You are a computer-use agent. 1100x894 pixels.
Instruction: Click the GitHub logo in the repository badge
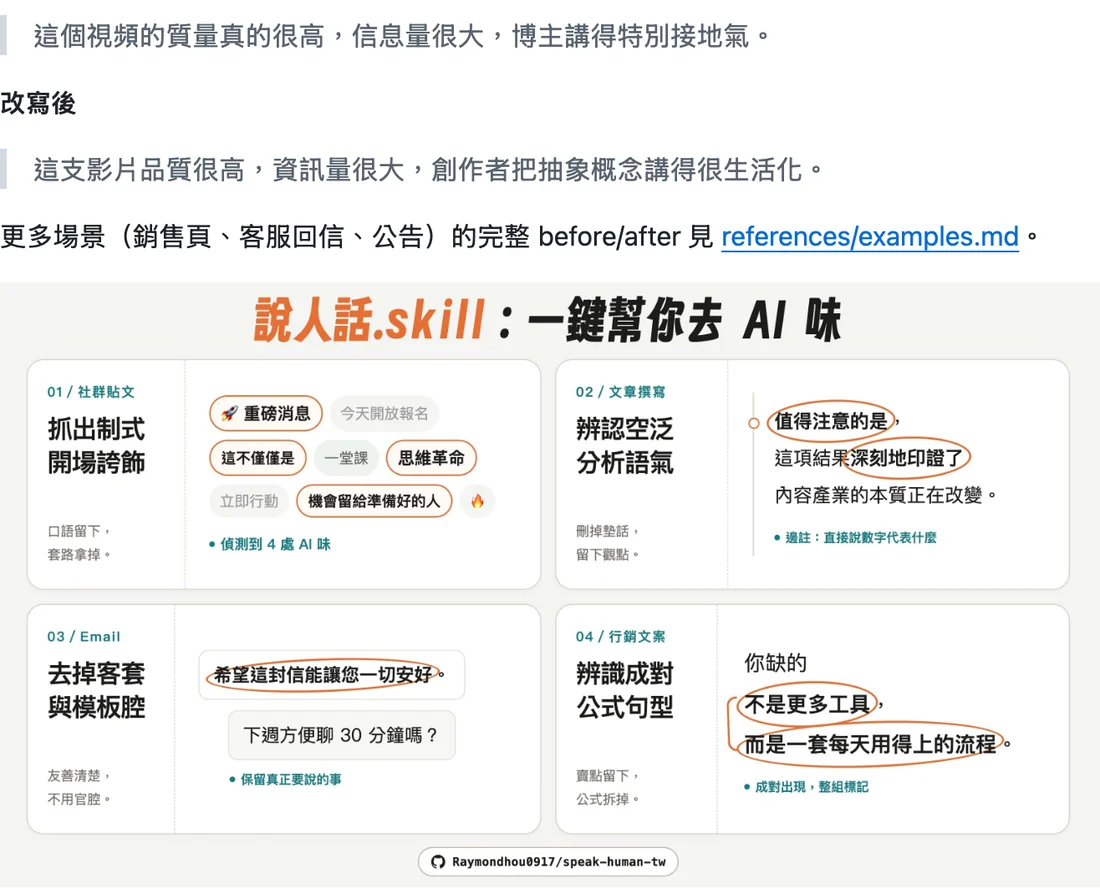438,862
